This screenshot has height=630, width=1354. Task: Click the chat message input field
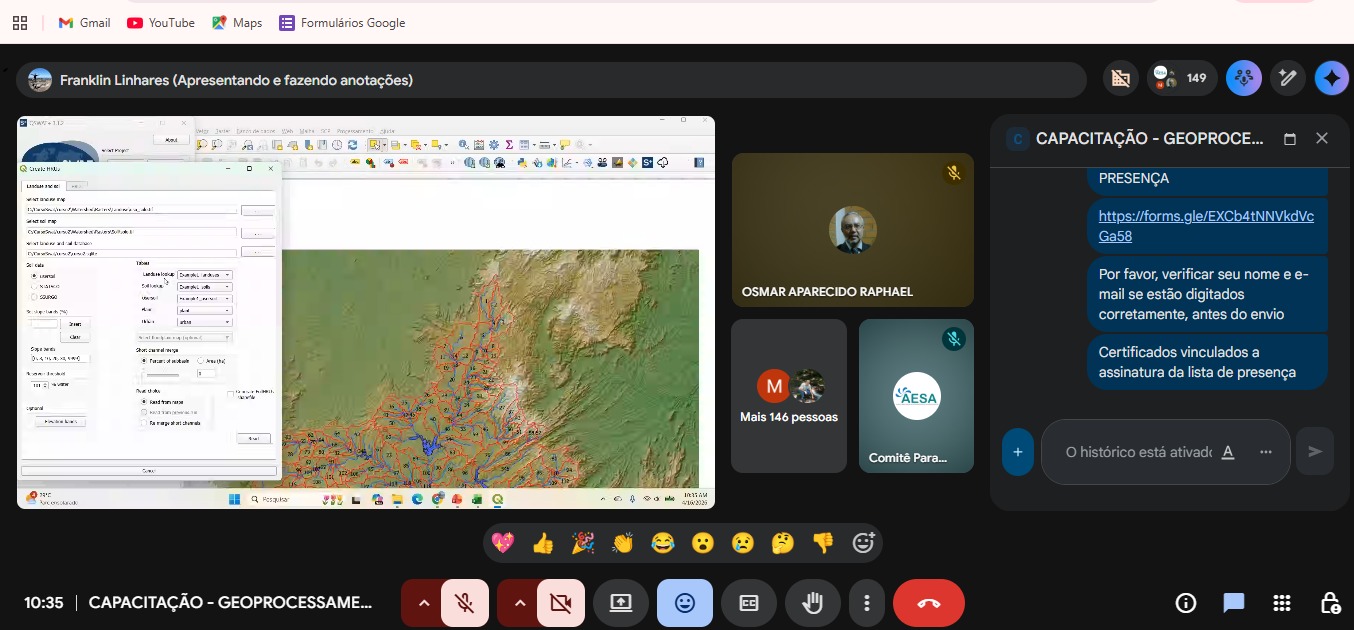click(x=1138, y=452)
